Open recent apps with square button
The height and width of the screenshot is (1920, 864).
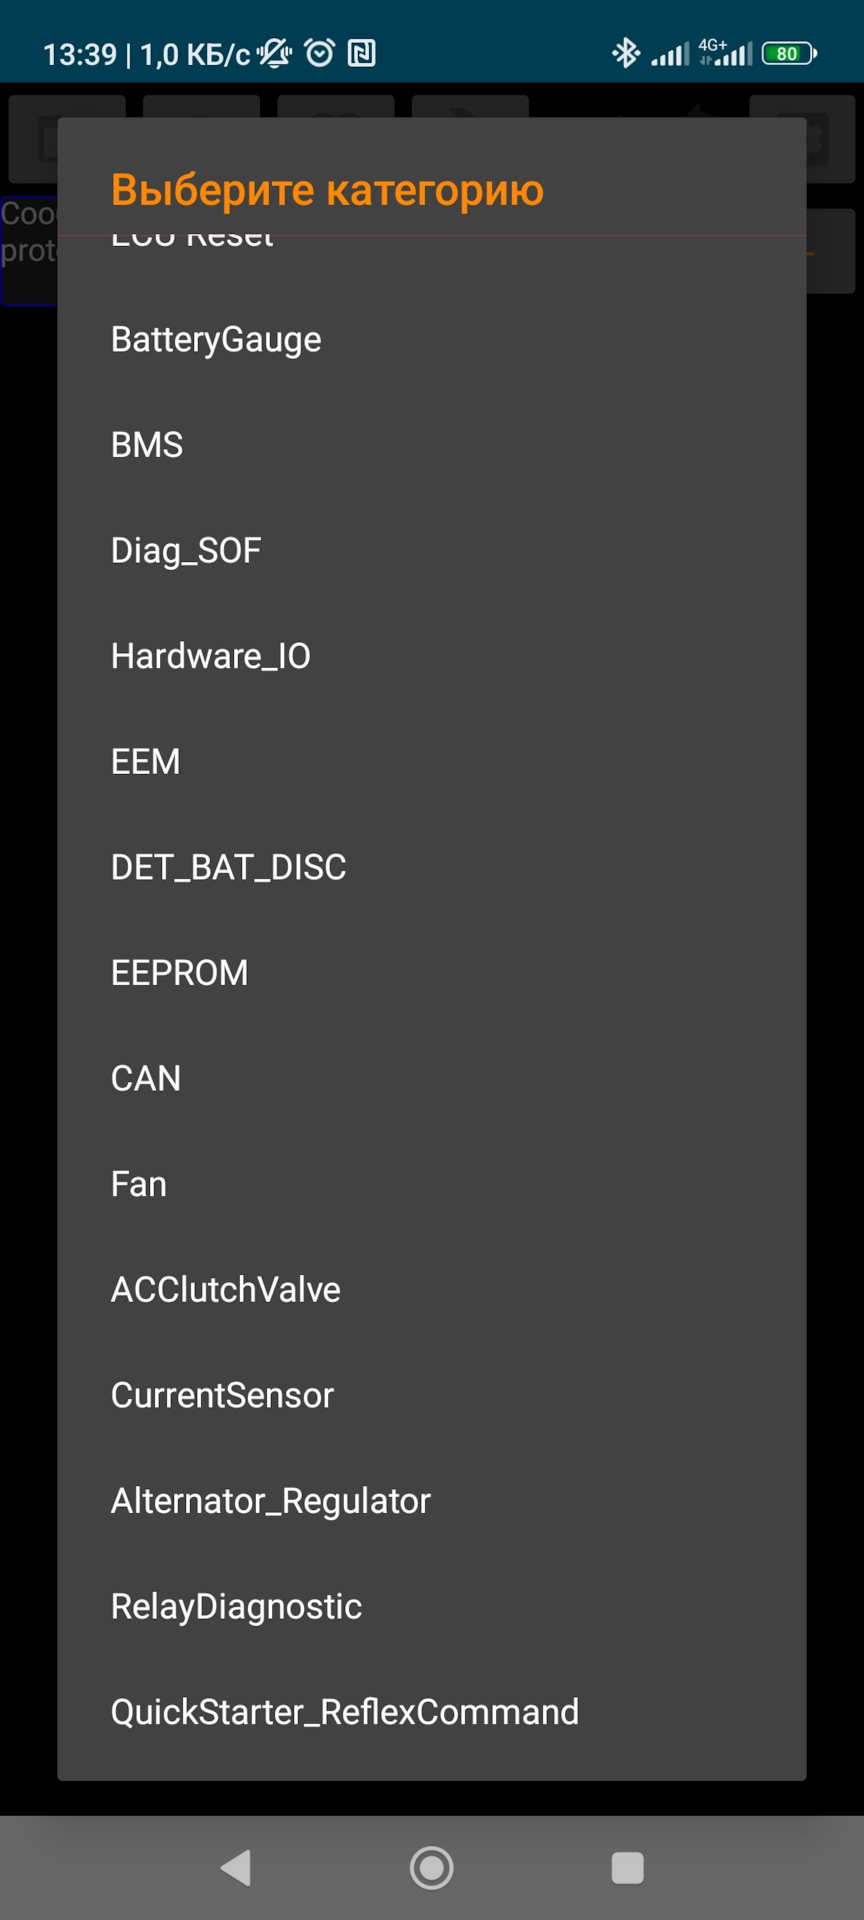click(627, 1867)
